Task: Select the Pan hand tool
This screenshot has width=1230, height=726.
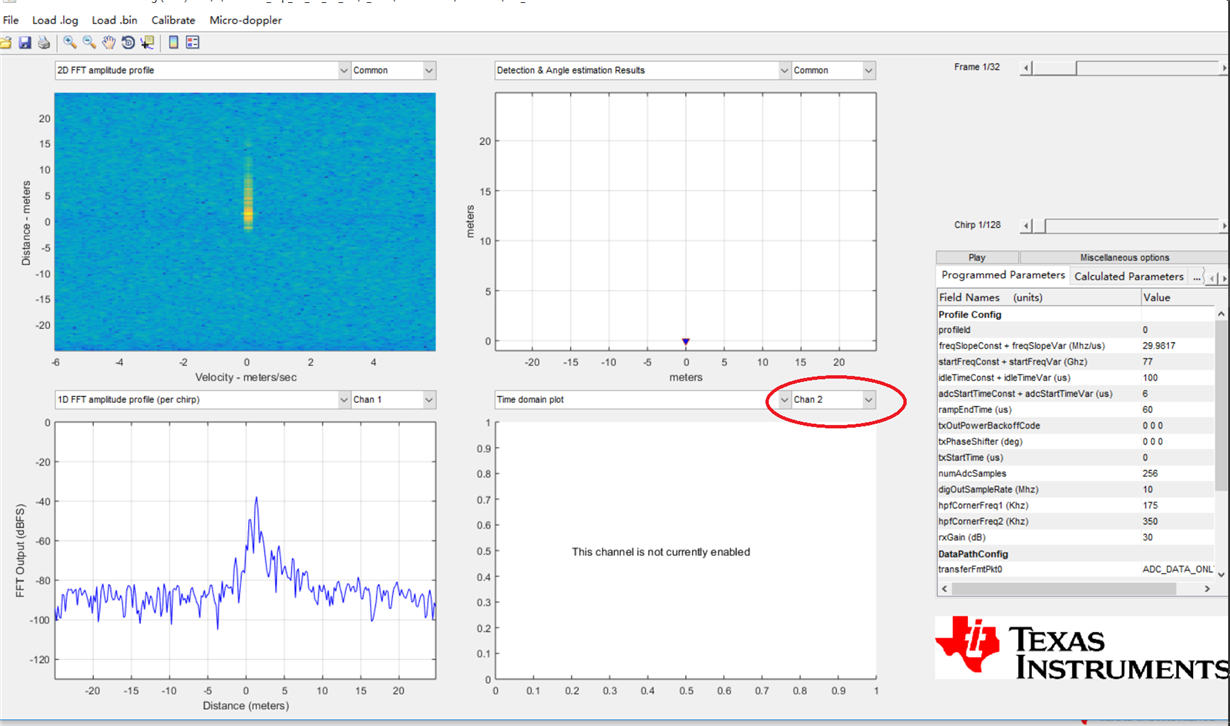Action: point(108,43)
